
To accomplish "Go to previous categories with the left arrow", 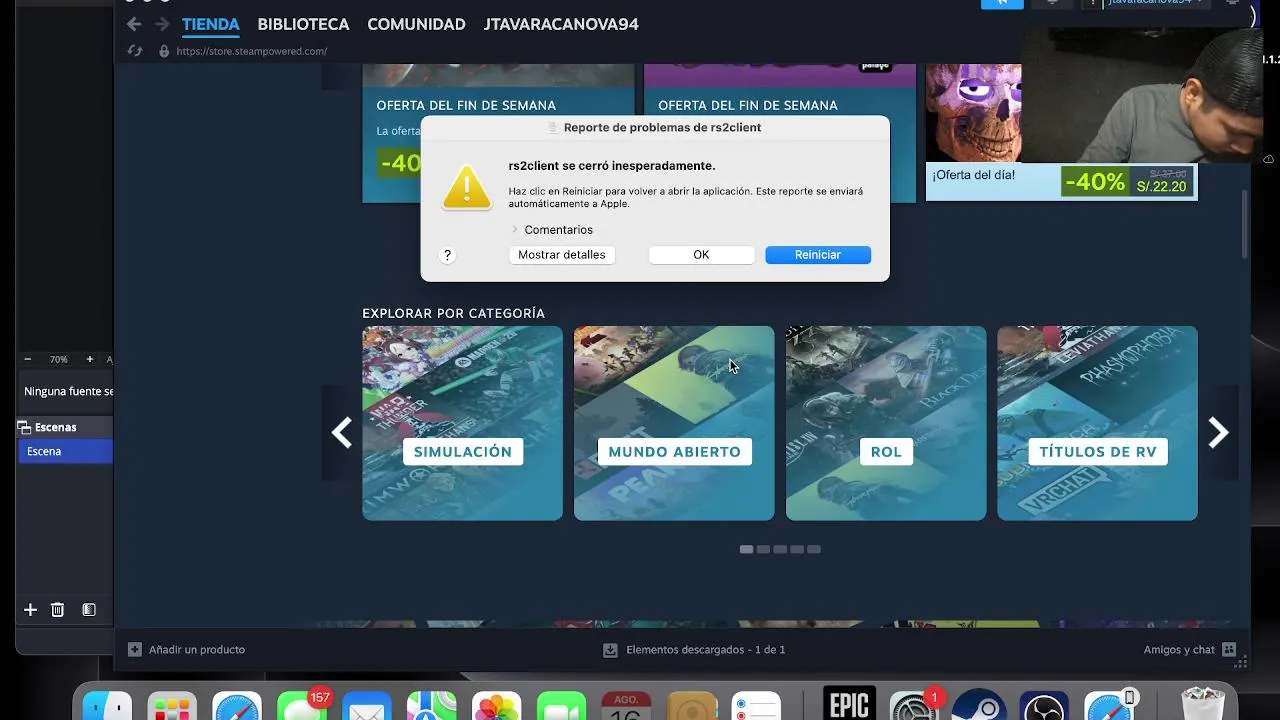I will pos(342,433).
